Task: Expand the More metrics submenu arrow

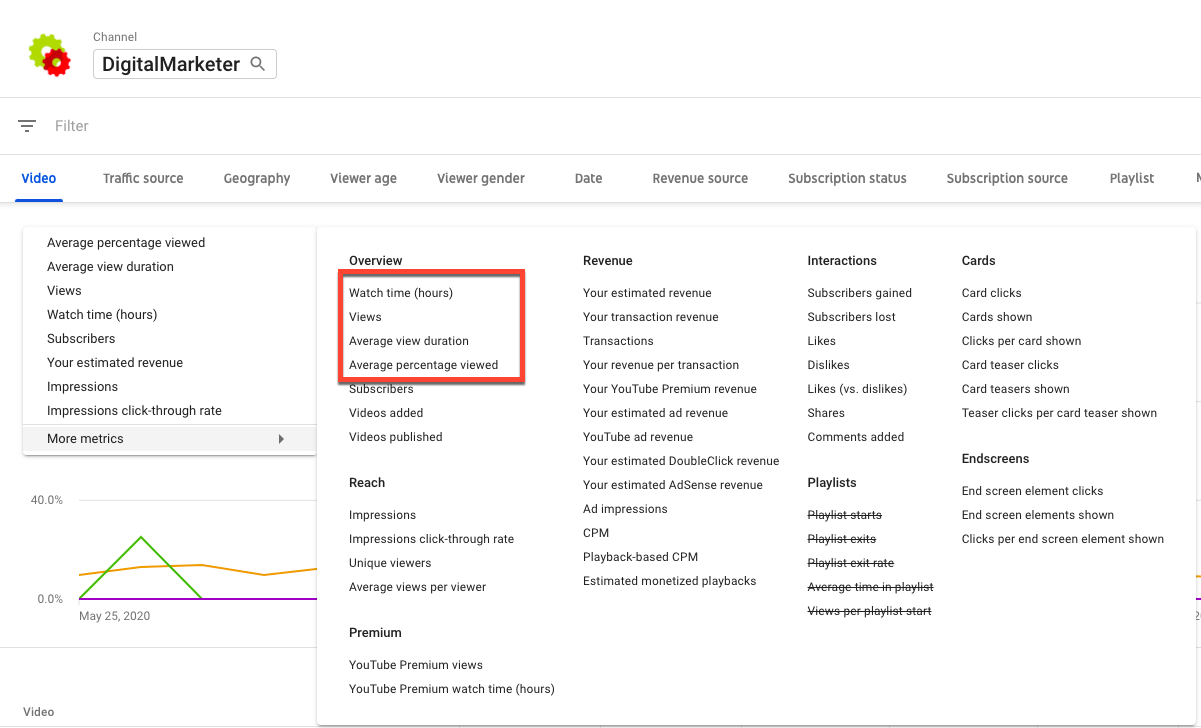Action: (x=281, y=439)
